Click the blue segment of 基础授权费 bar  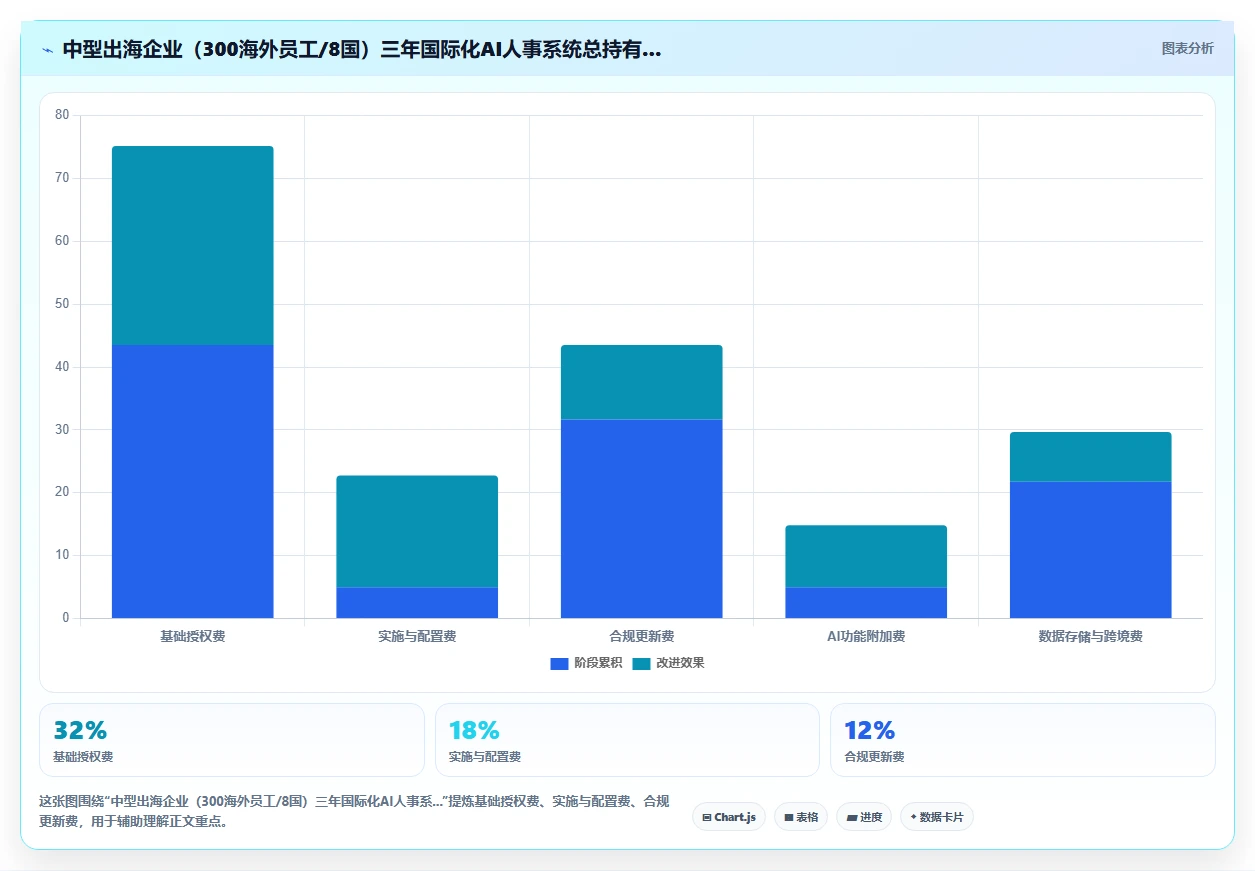point(192,481)
